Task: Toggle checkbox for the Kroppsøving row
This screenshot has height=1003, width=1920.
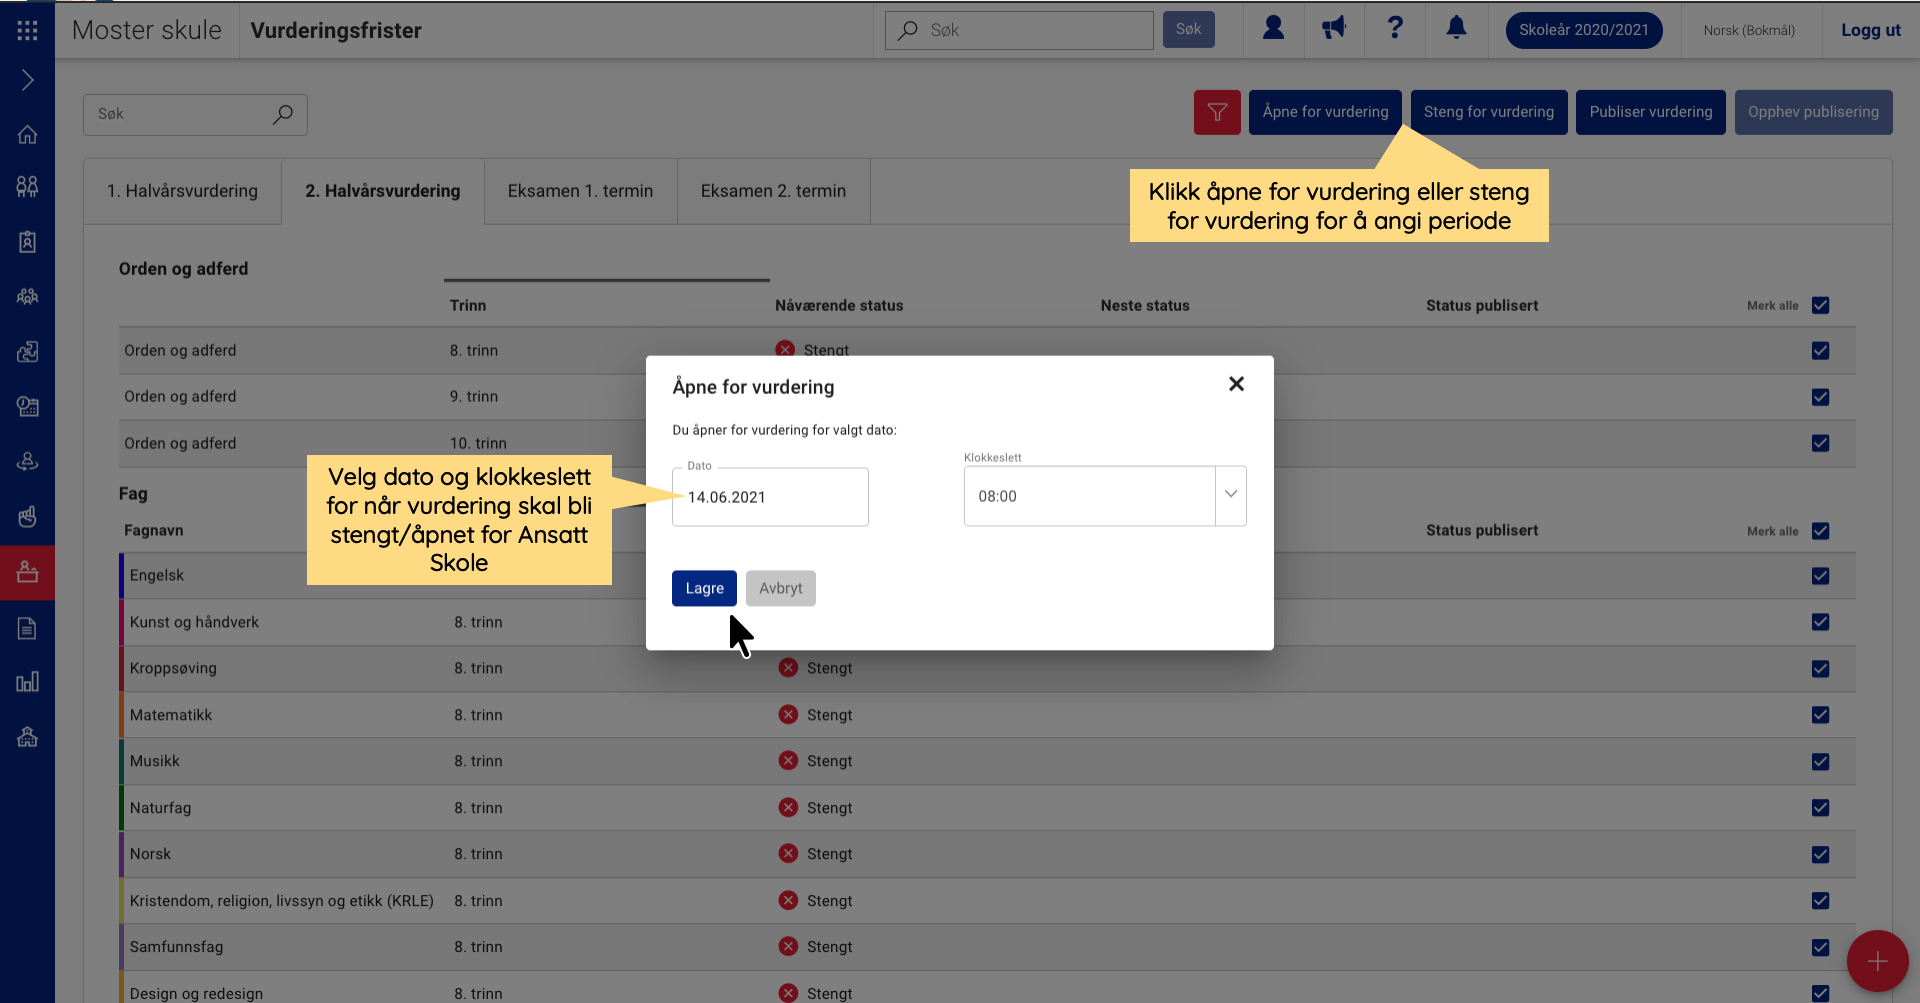Action: coord(1820,669)
